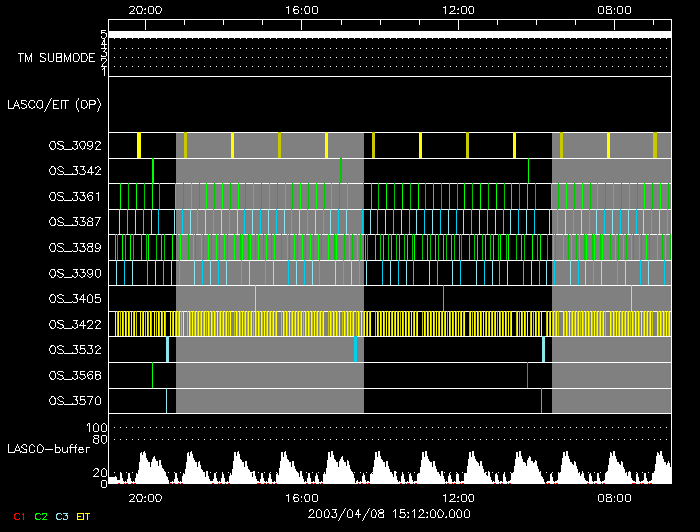Viewport: 700px width, 532px height.
Task: Click leftmost cyan marker in OS_3532 row
Action: [167, 349]
